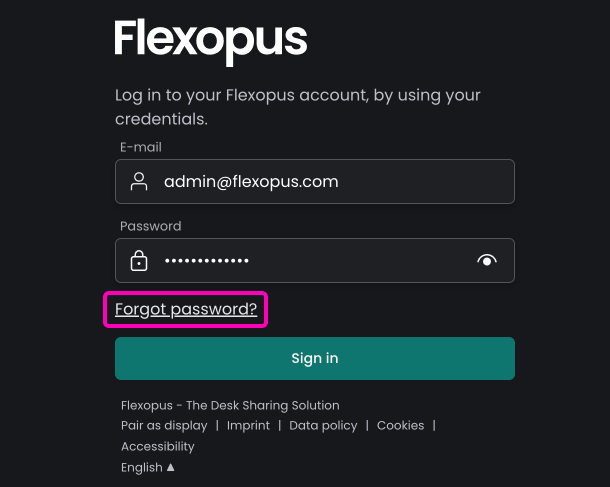Screen dimensions: 610x487
Task: Click the lock icon in the Password field
Action: coord(139,261)
